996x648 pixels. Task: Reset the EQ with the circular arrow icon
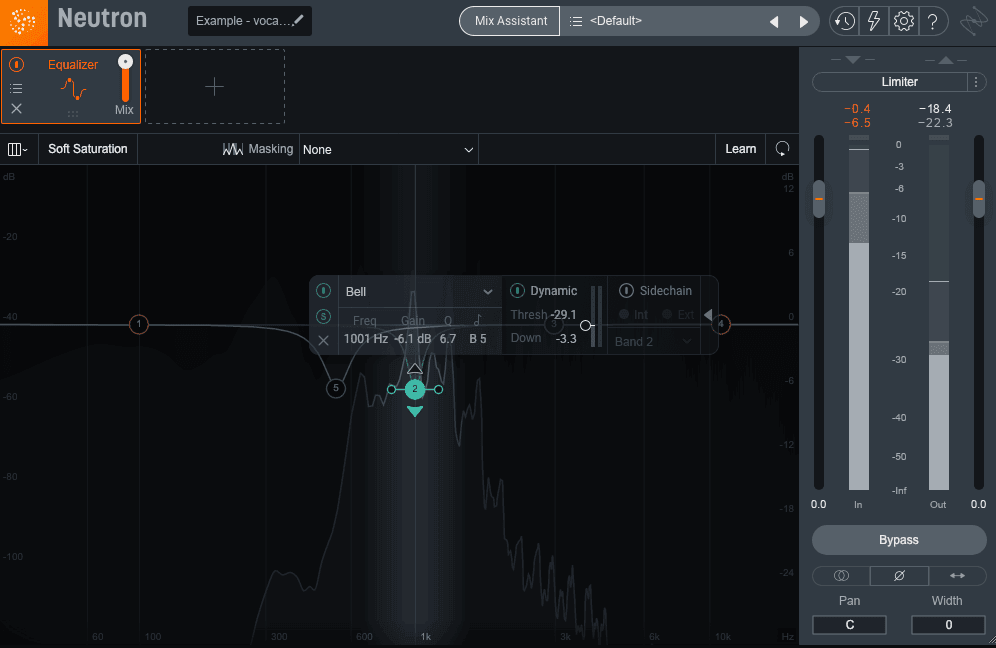point(783,149)
